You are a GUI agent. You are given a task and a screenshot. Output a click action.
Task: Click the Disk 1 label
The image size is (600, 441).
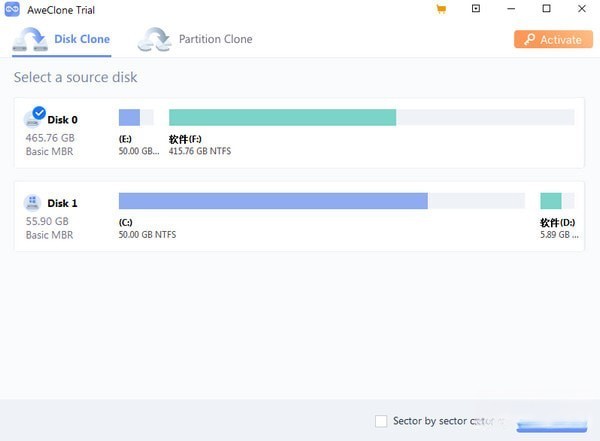point(62,203)
